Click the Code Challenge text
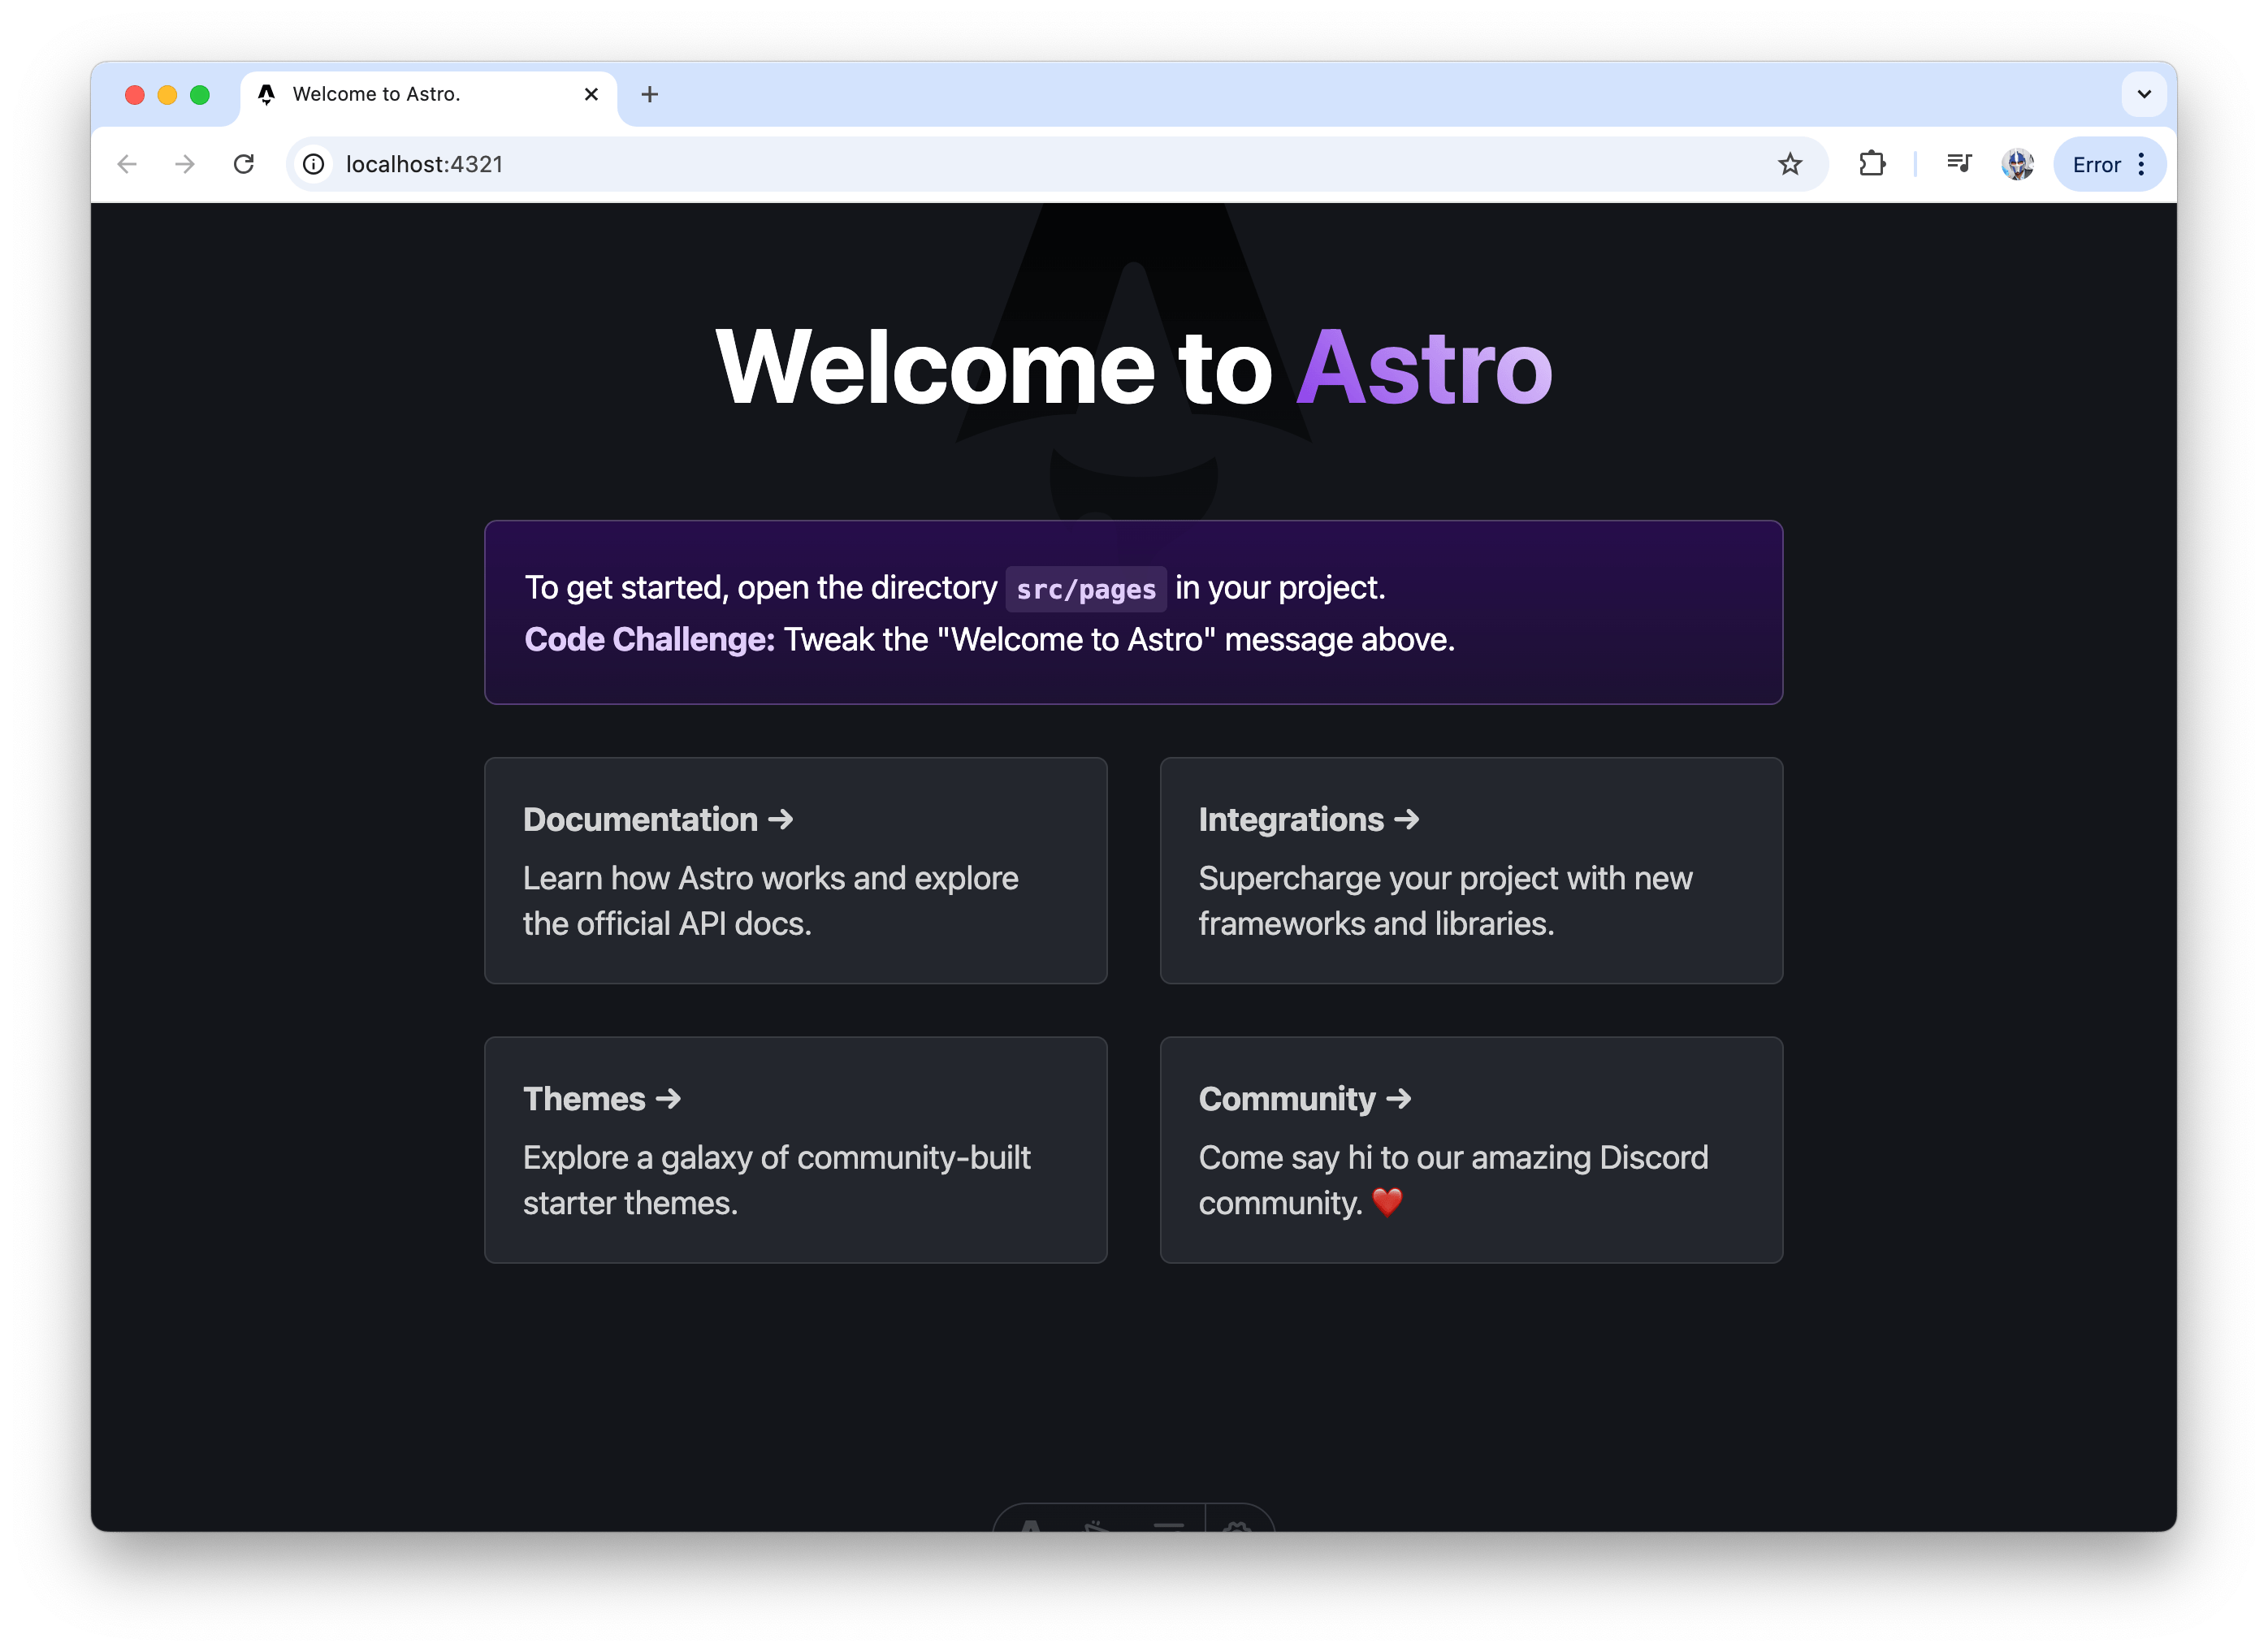Image resolution: width=2268 pixels, height=1652 pixels. 649,640
